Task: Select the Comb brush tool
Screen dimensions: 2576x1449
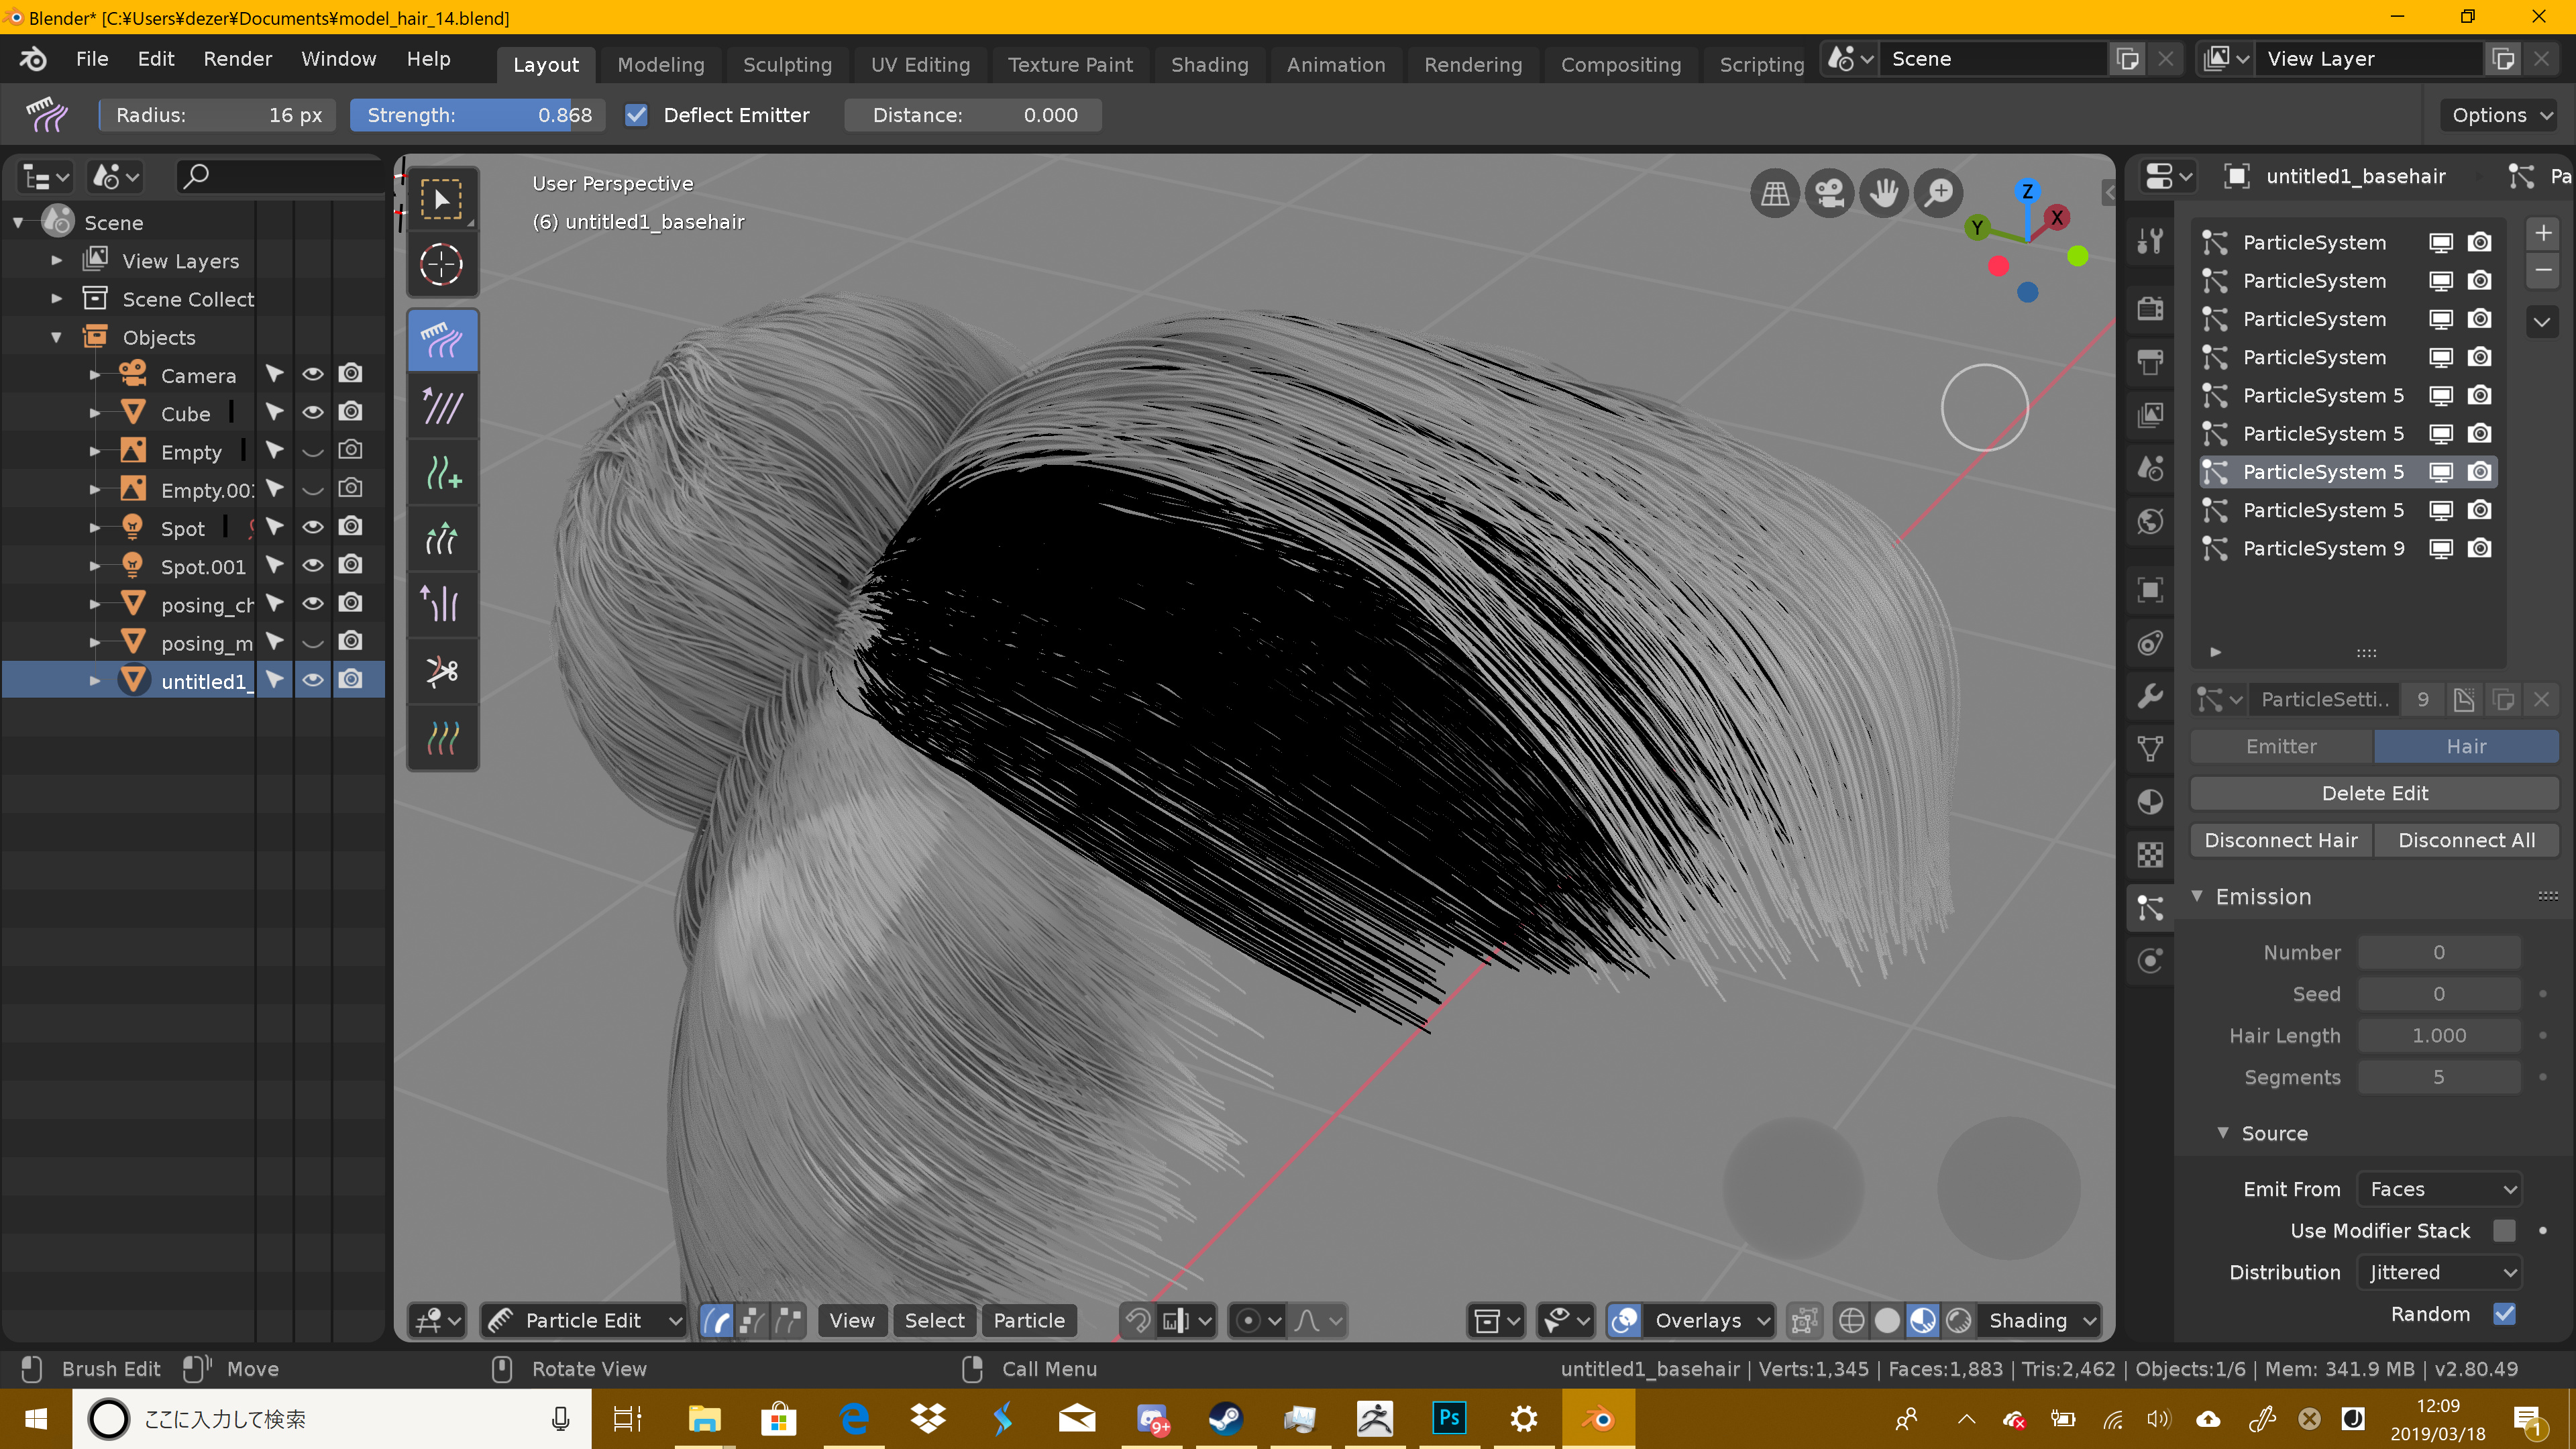Action: [x=442, y=340]
